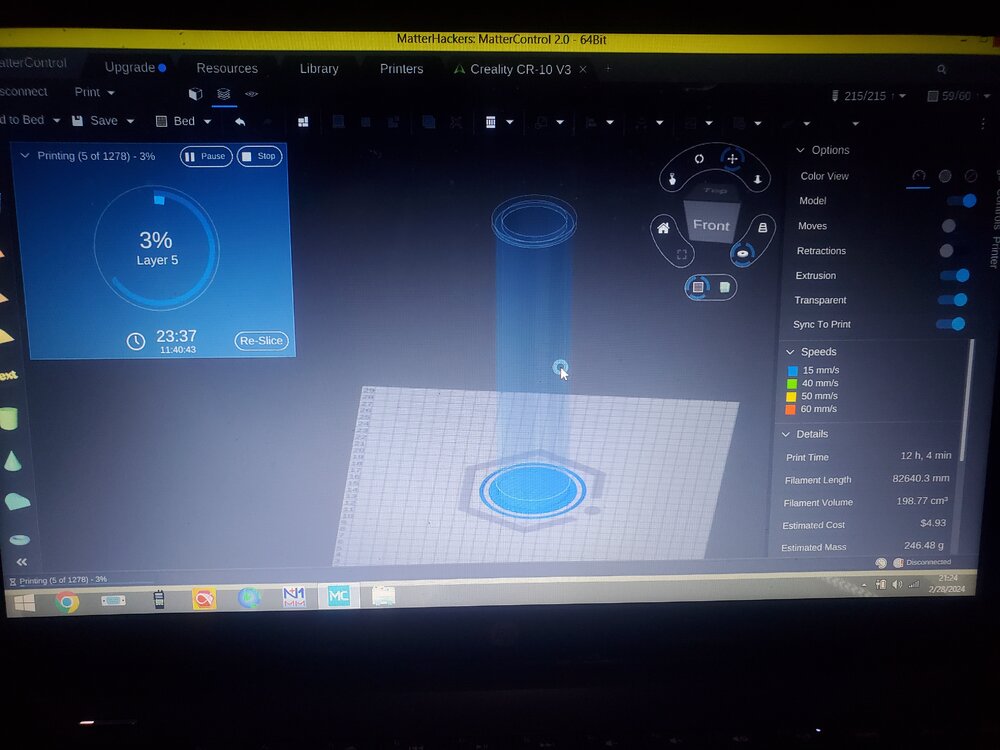1000x750 pixels.
Task: Click the undo arrow in toolbar
Action: pyautogui.click(x=240, y=121)
